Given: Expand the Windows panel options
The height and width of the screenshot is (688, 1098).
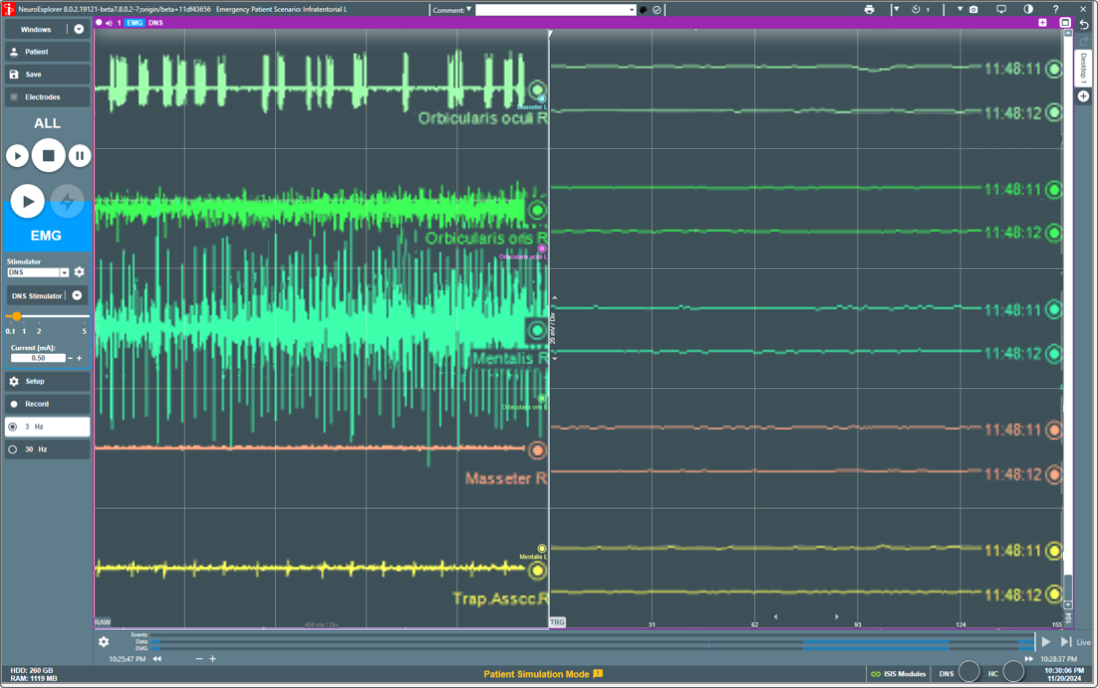Looking at the screenshot, I should 78,29.
